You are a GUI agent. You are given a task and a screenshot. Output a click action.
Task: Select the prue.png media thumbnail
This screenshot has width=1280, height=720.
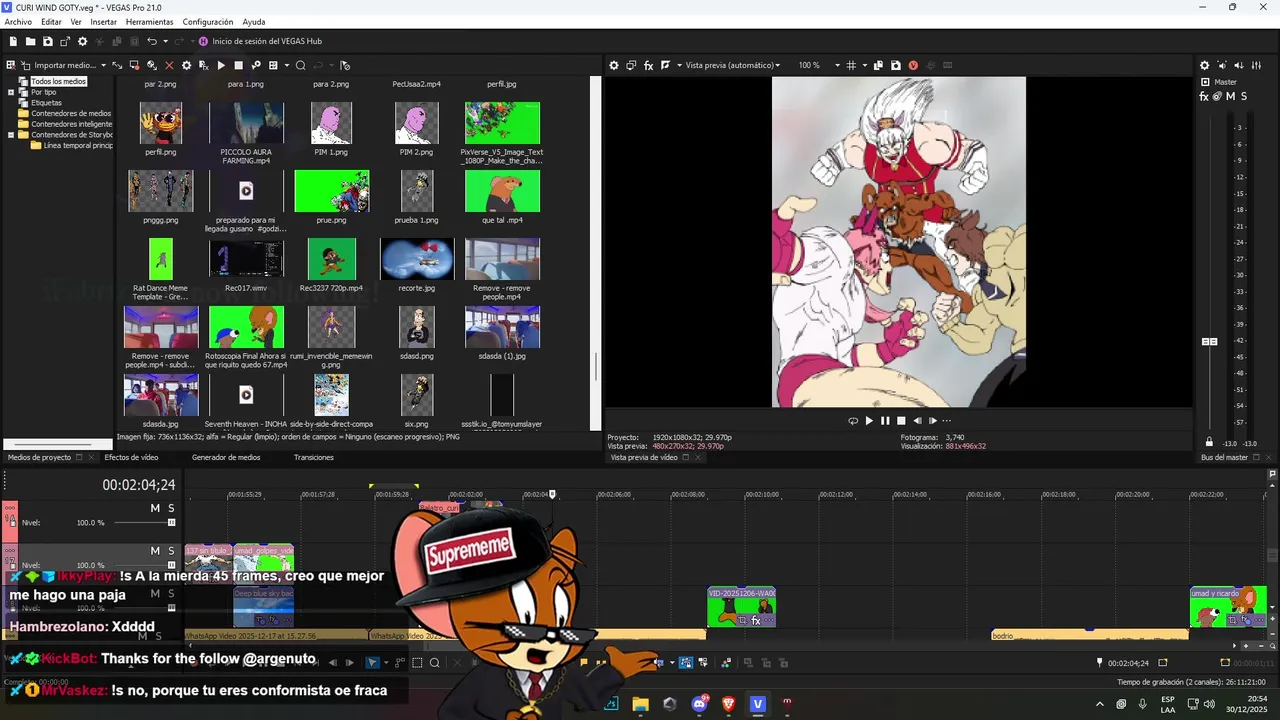(331, 191)
